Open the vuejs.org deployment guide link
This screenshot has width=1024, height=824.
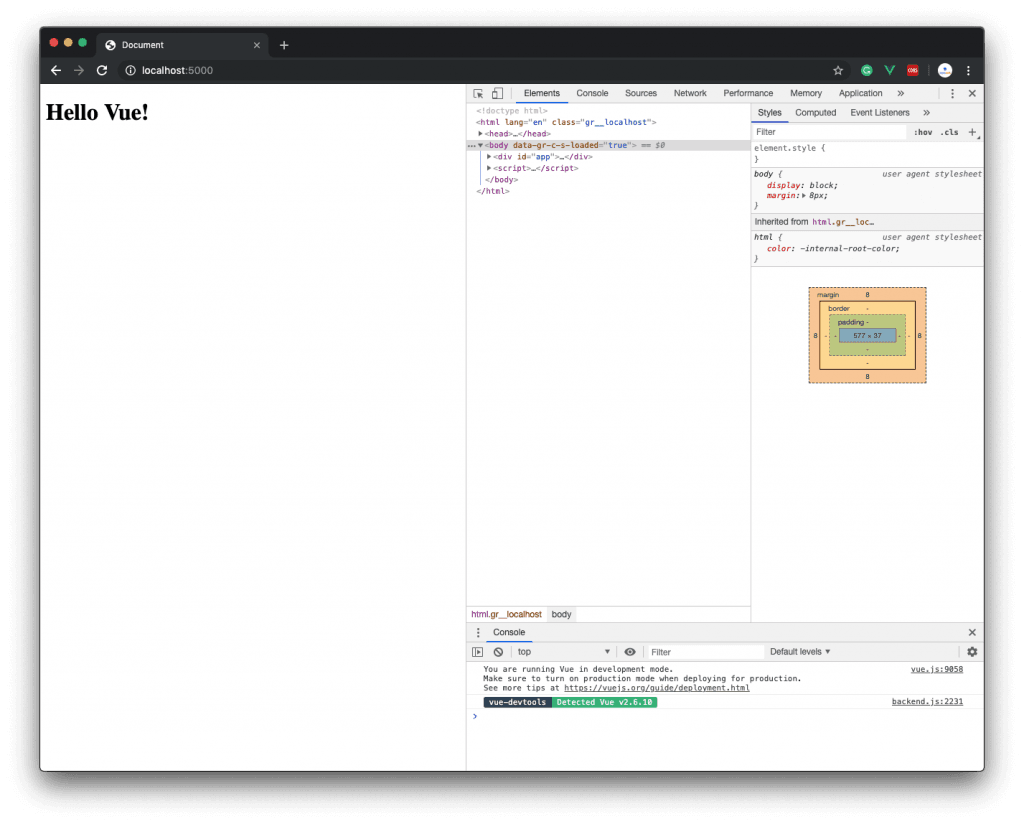pos(656,688)
